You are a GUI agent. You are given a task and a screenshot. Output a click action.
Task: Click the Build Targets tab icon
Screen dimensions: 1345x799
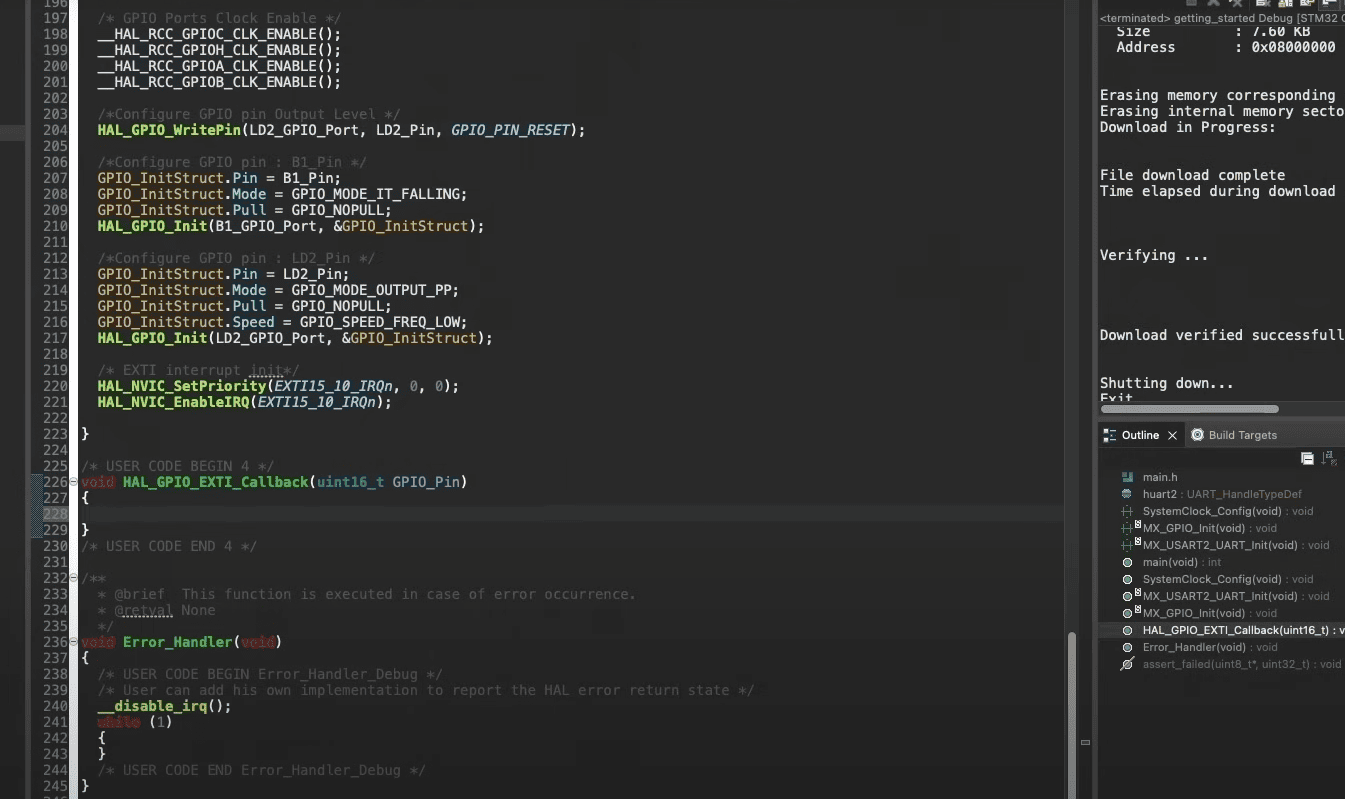pos(1197,435)
